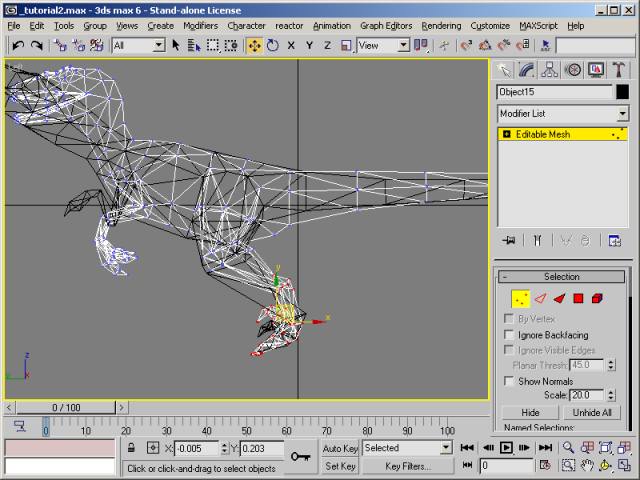Switch to Polygon sub-object selection
Viewport: 640px width, 480px height.
578,298
